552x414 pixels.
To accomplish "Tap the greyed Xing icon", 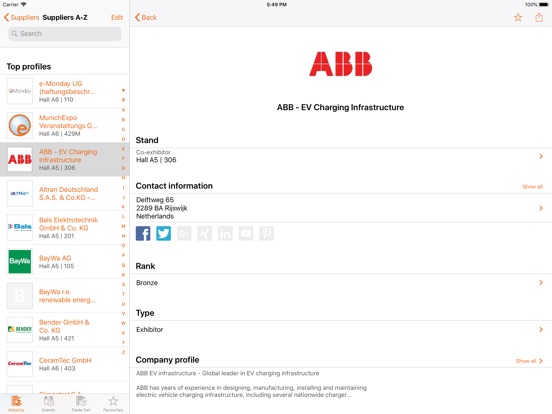I will pos(205,233).
